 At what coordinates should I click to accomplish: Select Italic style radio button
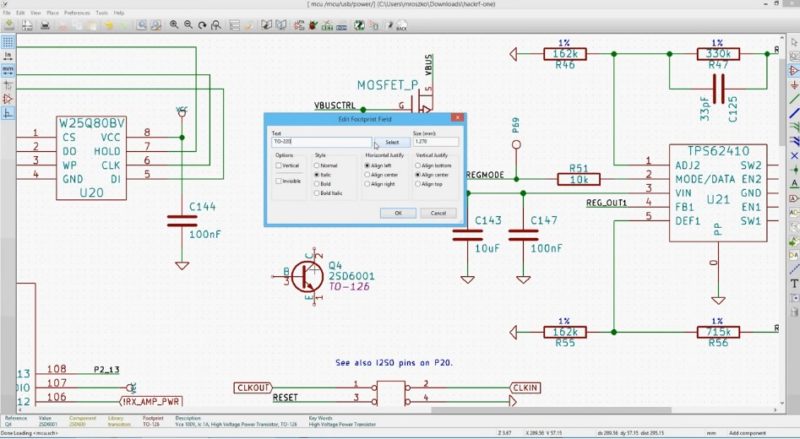point(317,175)
